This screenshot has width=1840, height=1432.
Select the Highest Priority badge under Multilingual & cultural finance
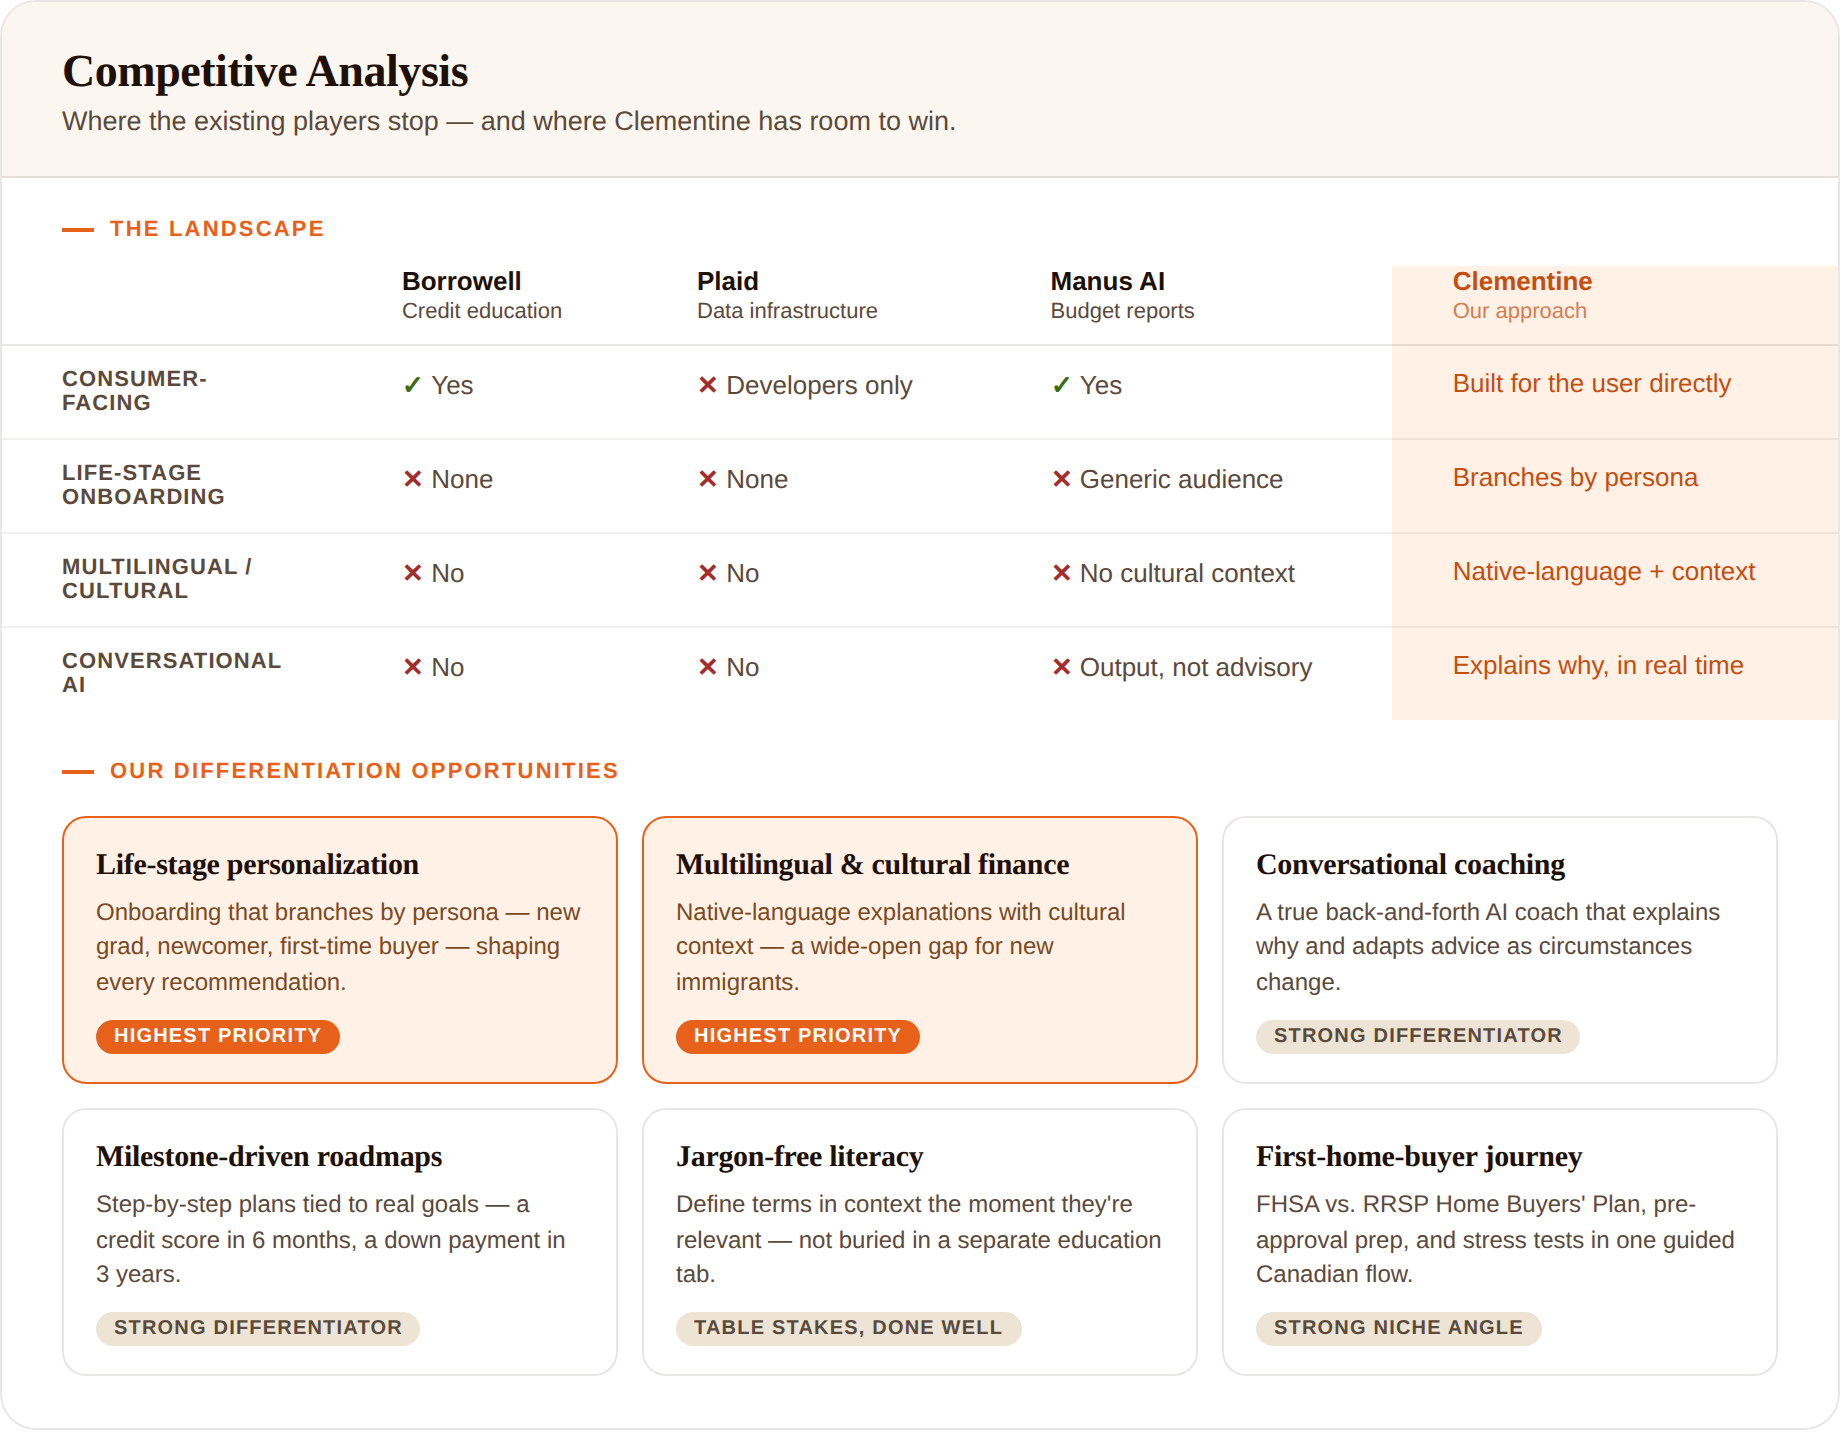(798, 1036)
